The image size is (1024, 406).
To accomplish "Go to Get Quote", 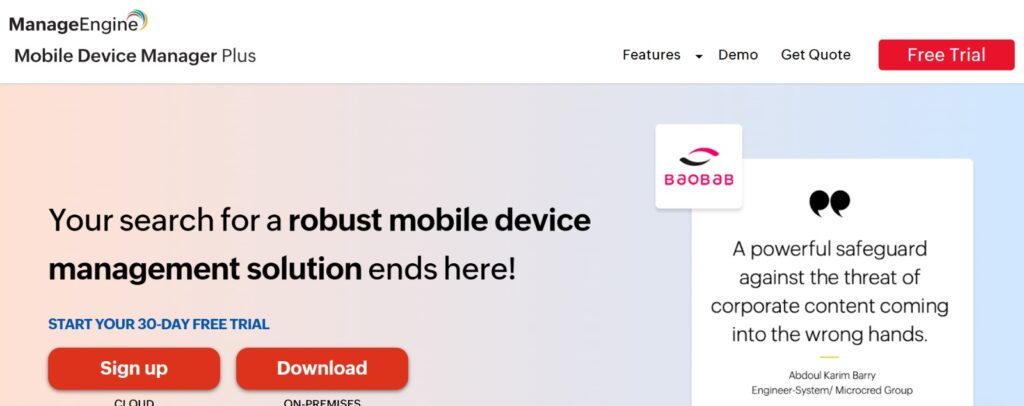I will (816, 55).
